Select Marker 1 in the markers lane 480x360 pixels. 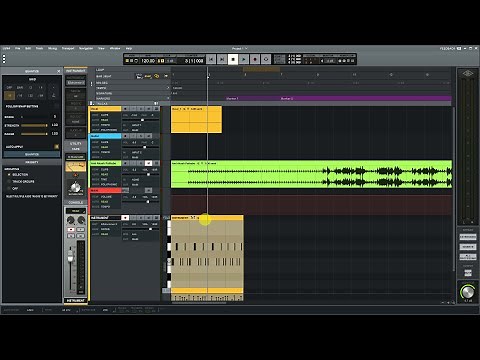click(x=232, y=99)
